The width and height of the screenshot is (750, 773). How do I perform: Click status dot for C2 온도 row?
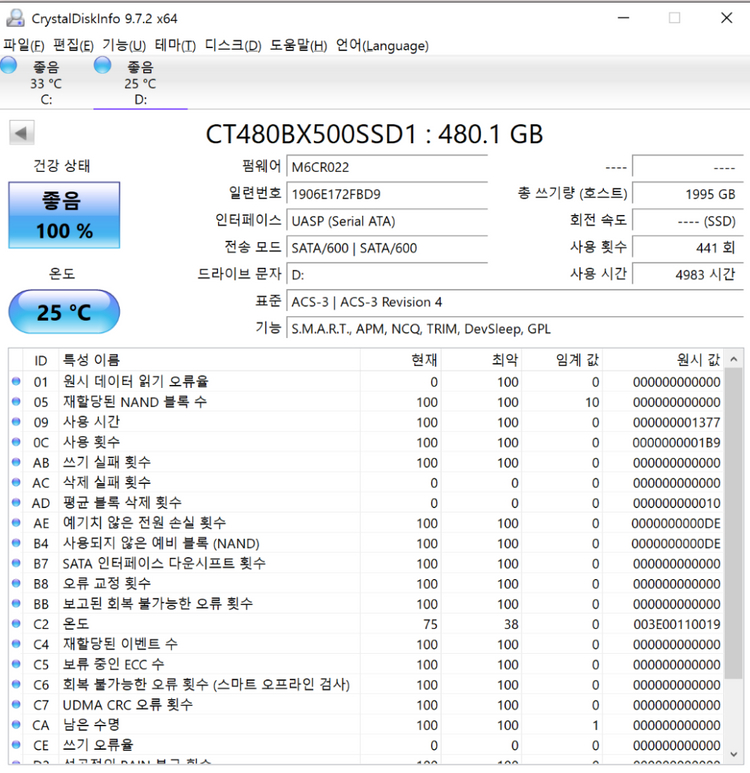pyautogui.click(x=16, y=624)
